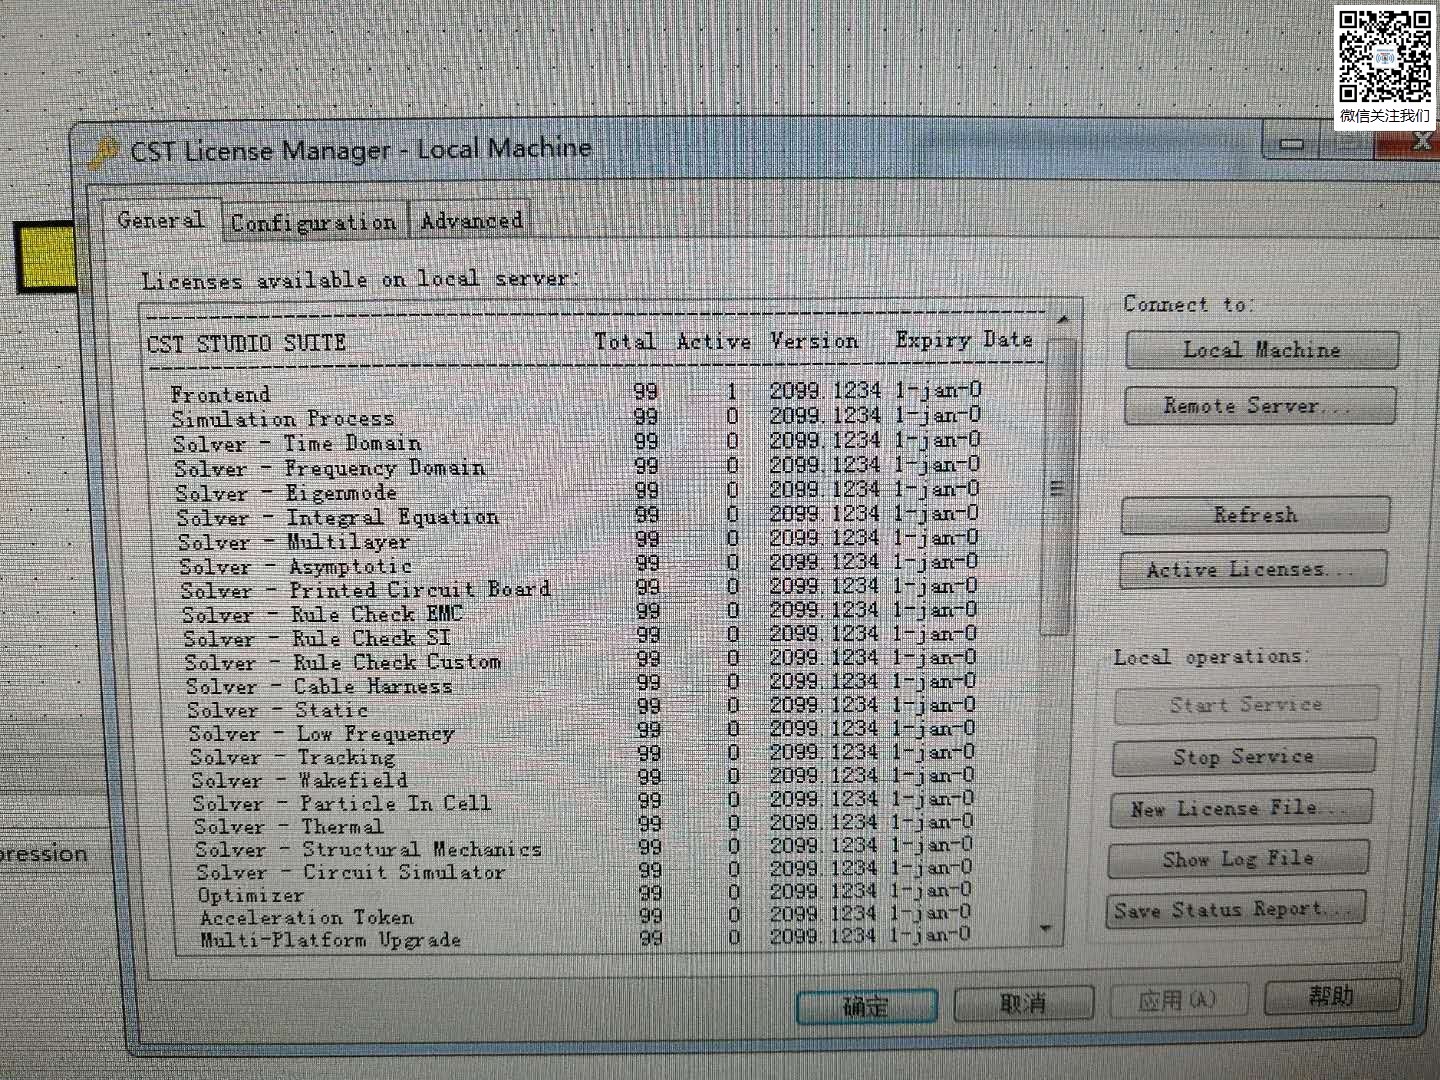The image size is (1440, 1080).
Task: Click the CST License Manager key icon
Action: (103, 153)
